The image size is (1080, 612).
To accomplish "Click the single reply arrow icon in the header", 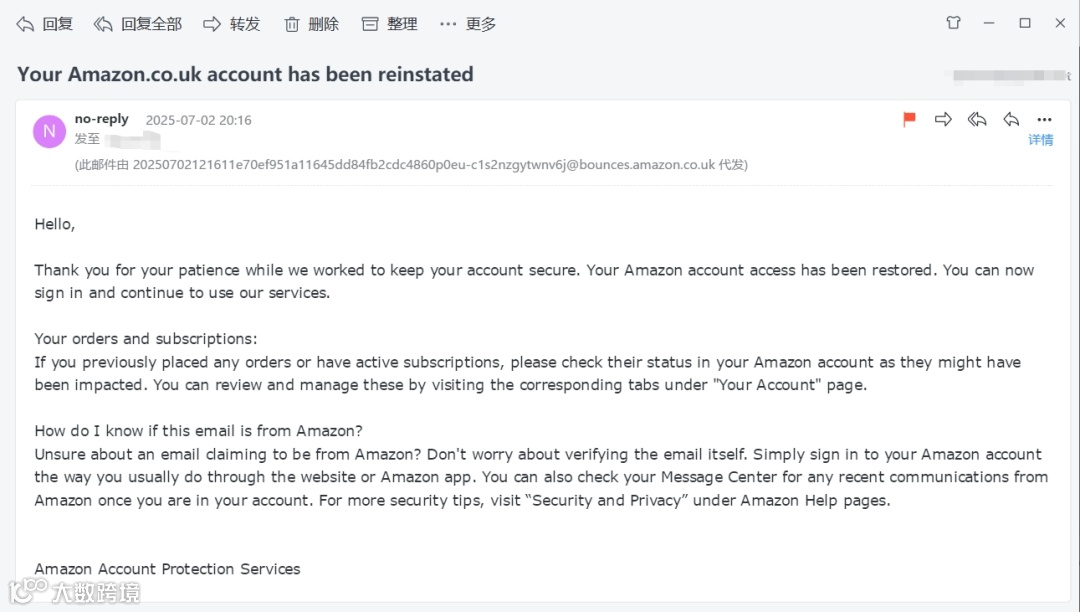I will click(1011, 120).
